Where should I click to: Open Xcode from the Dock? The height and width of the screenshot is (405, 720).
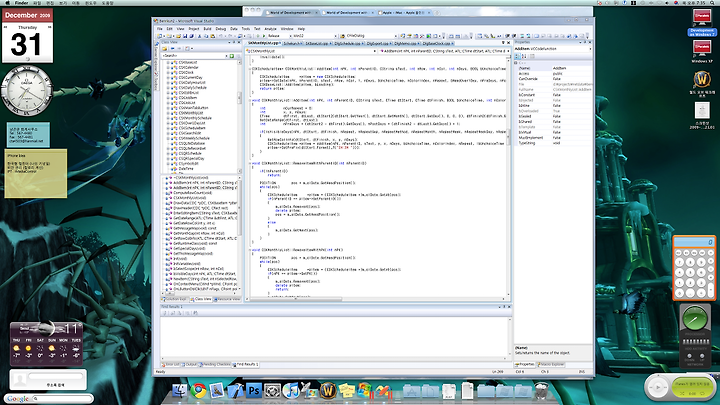(235, 390)
